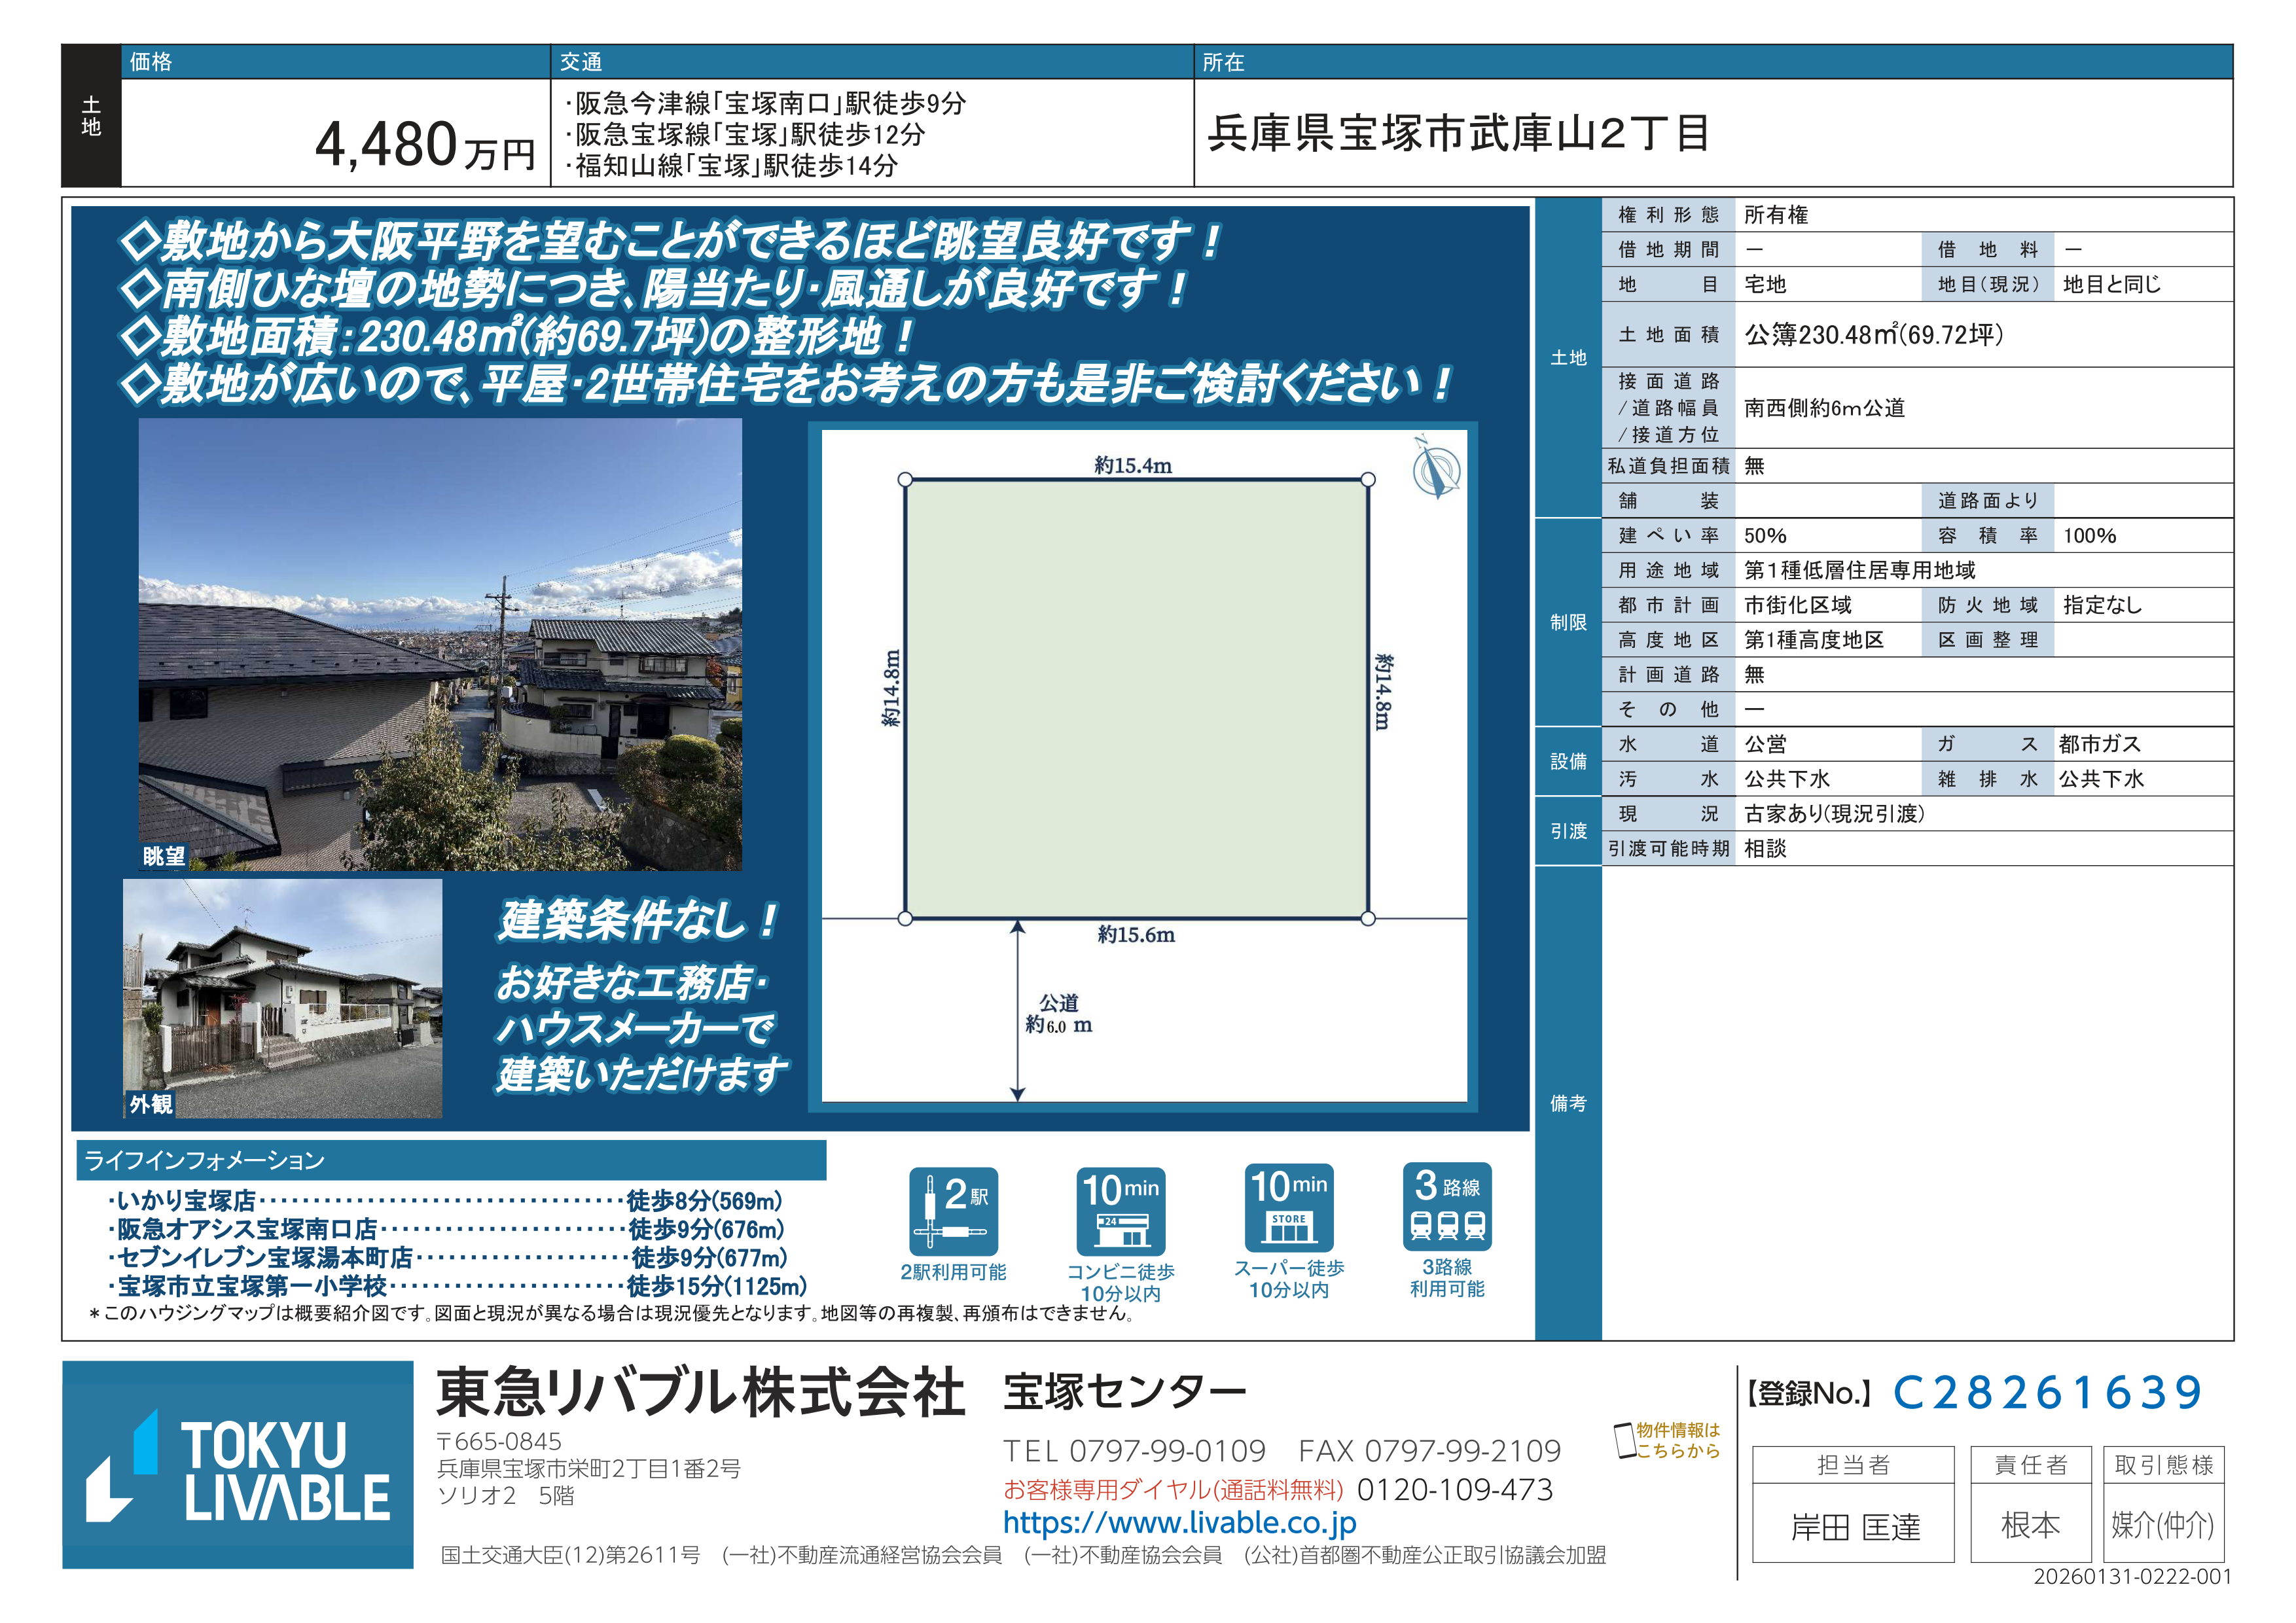Click the Tokyu Livable logo
Image resolution: width=2296 pixels, height=1623 pixels.
(238, 1464)
